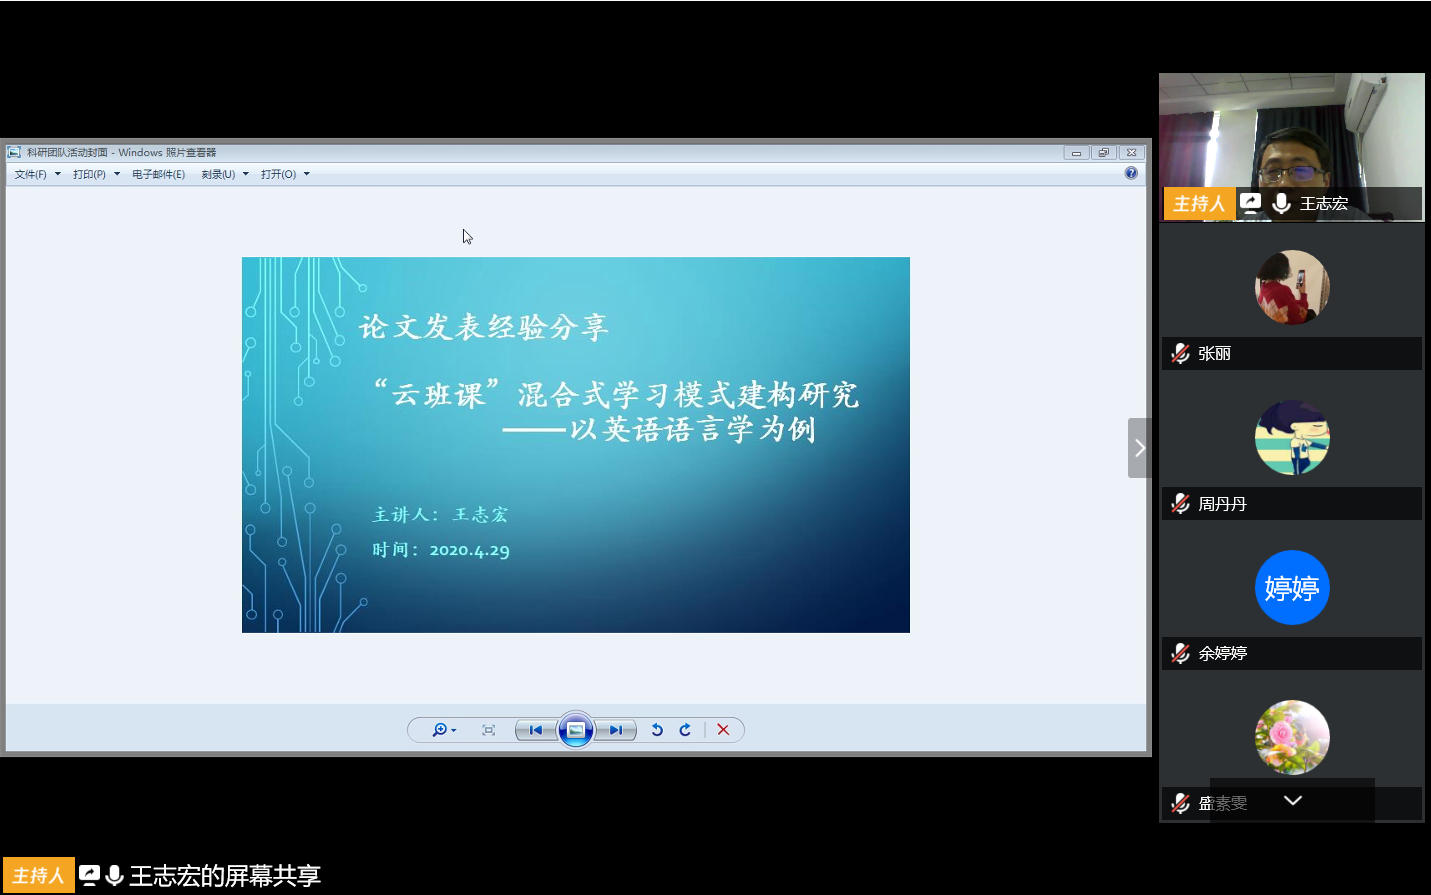Open the 打印(P) dropdown menu
The width and height of the screenshot is (1431, 895).
click(x=96, y=174)
